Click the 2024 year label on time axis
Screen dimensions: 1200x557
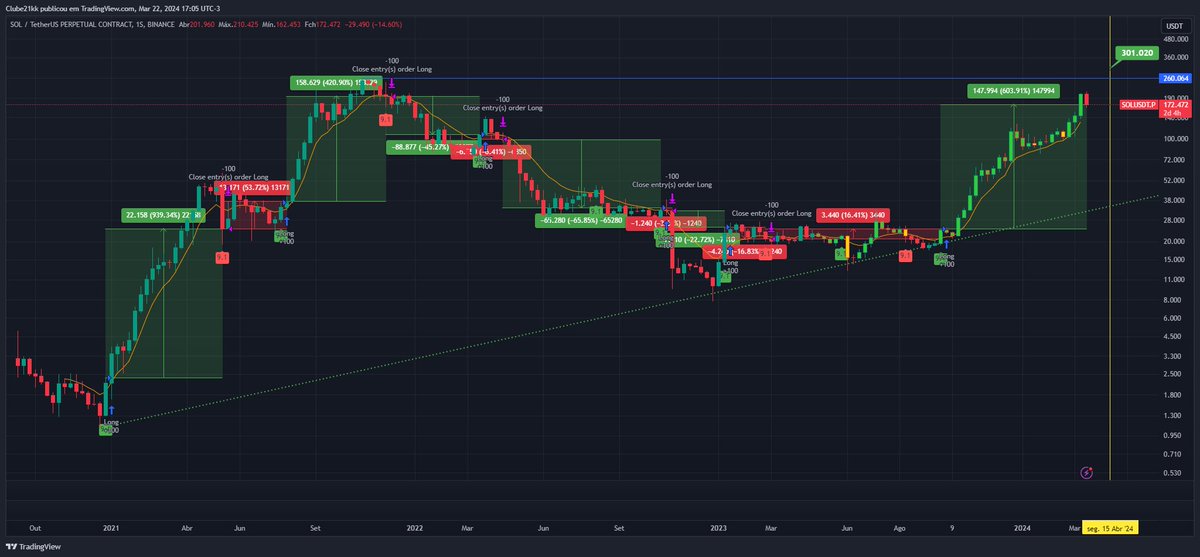(1022, 526)
